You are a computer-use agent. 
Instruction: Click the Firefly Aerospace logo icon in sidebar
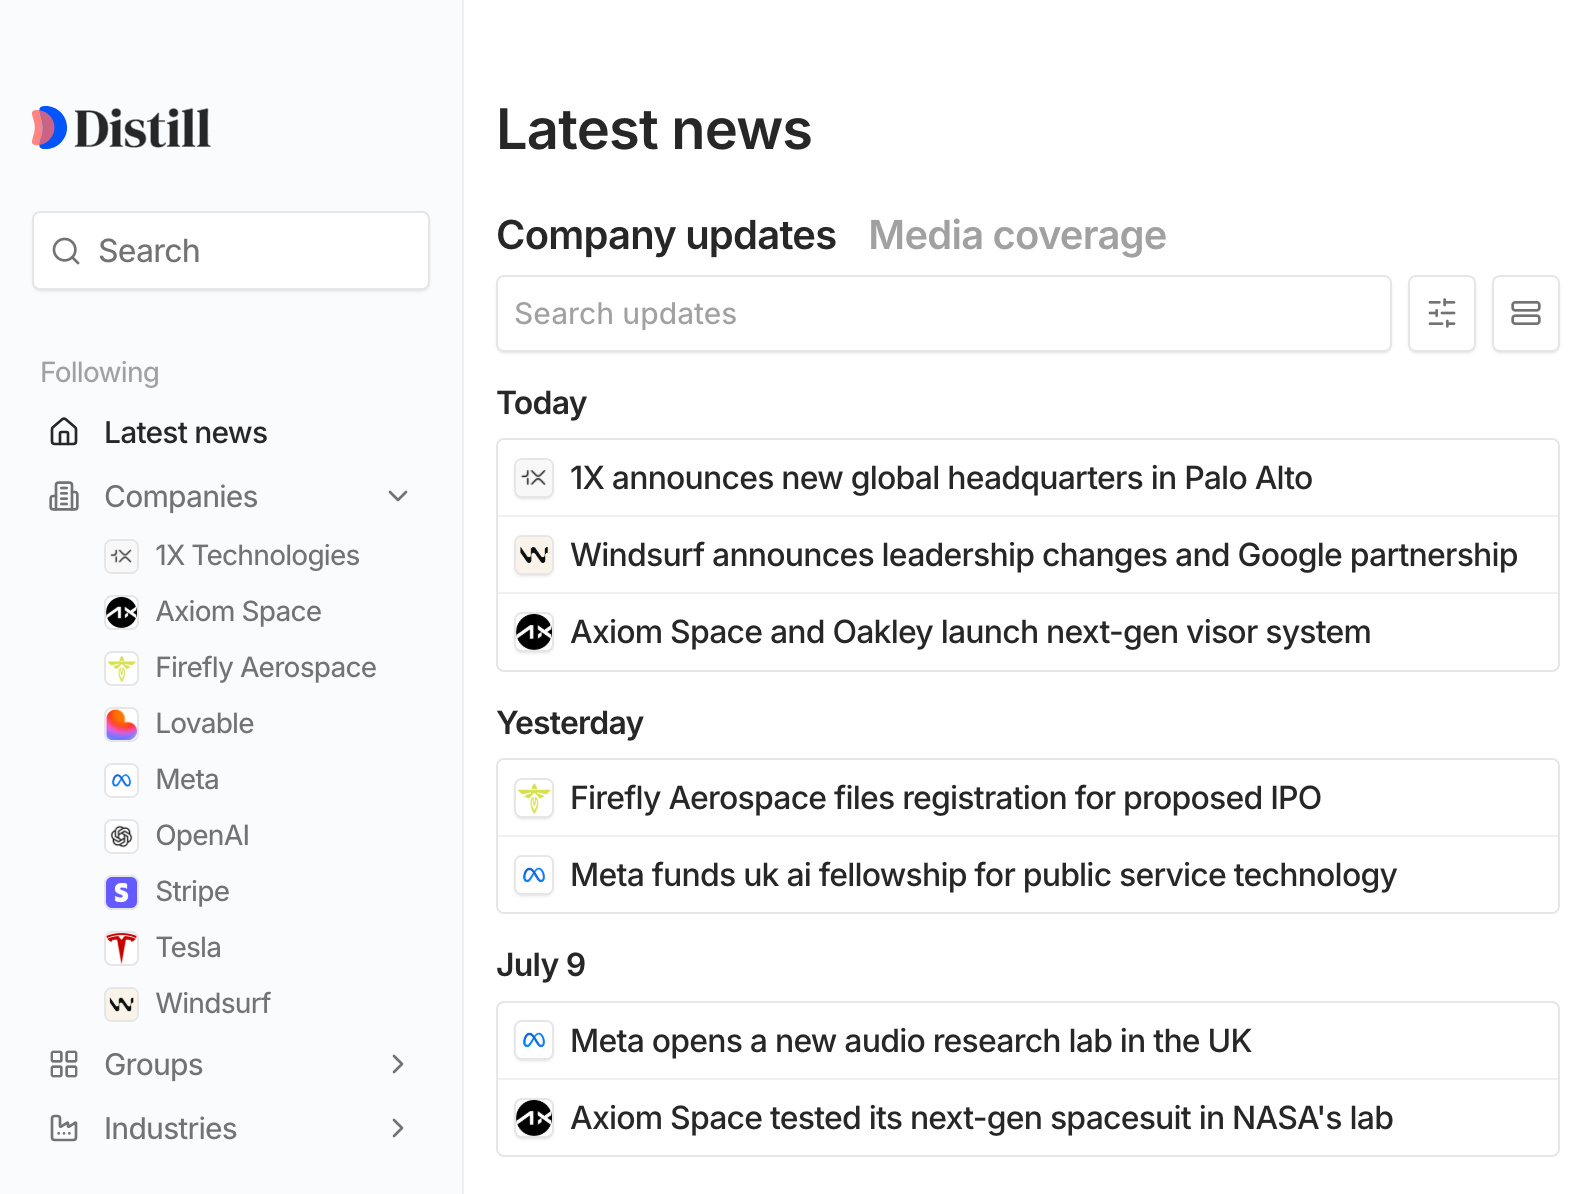click(122, 668)
